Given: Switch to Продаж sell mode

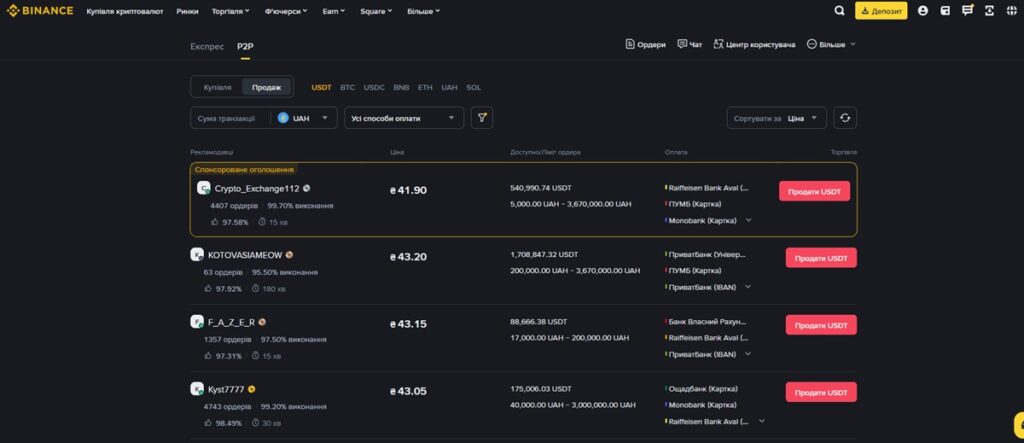Looking at the screenshot, I should (266, 87).
